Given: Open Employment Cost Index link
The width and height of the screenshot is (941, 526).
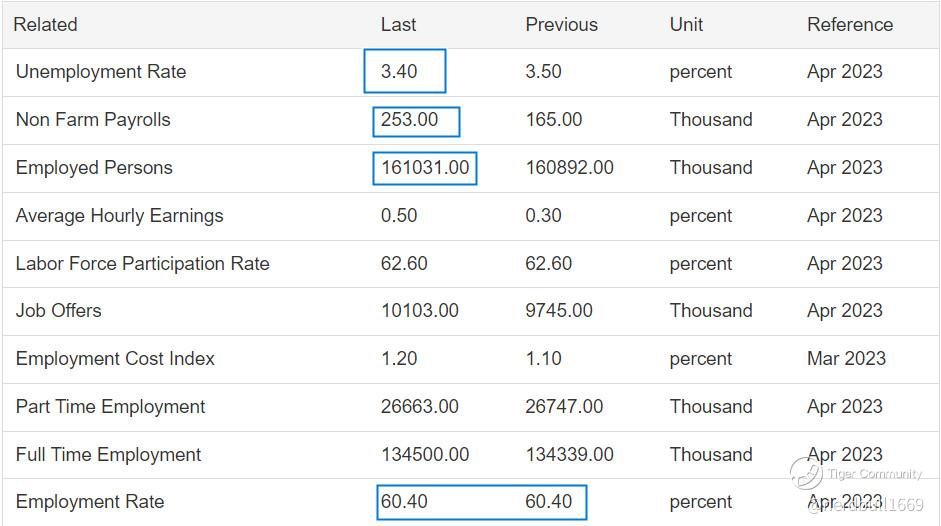Looking at the screenshot, I should coord(115,359).
